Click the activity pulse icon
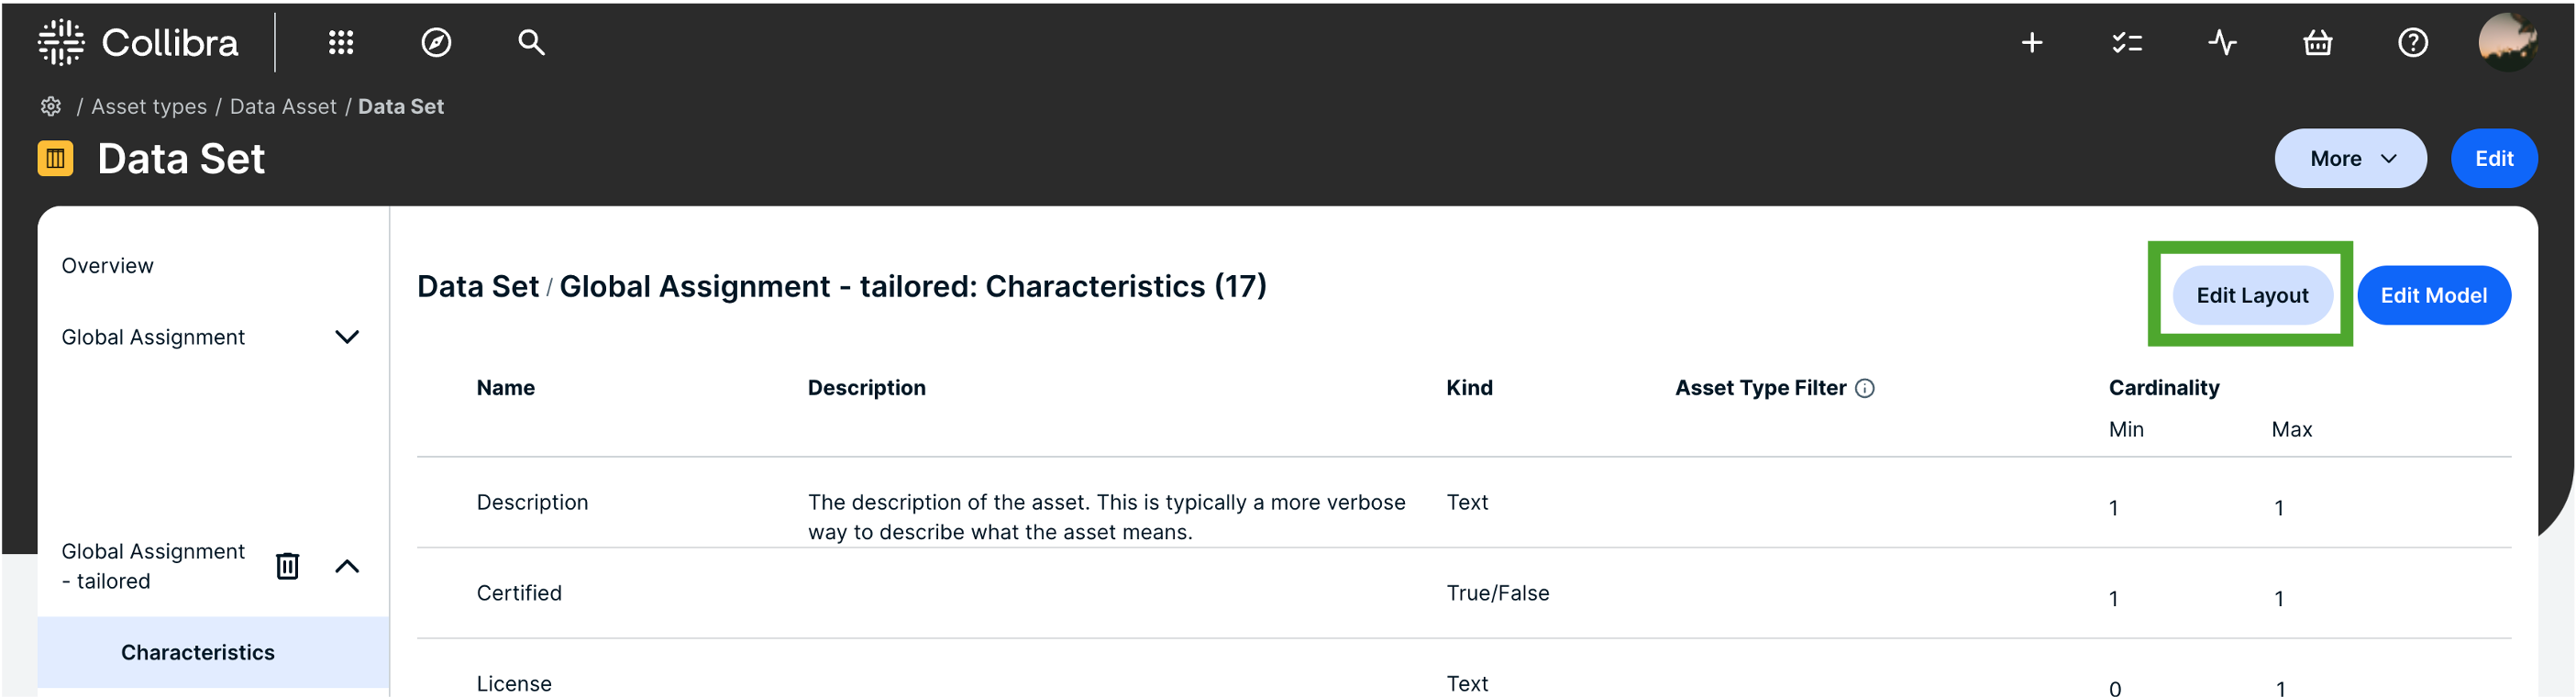The height and width of the screenshot is (697, 2576). (2222, 42)
